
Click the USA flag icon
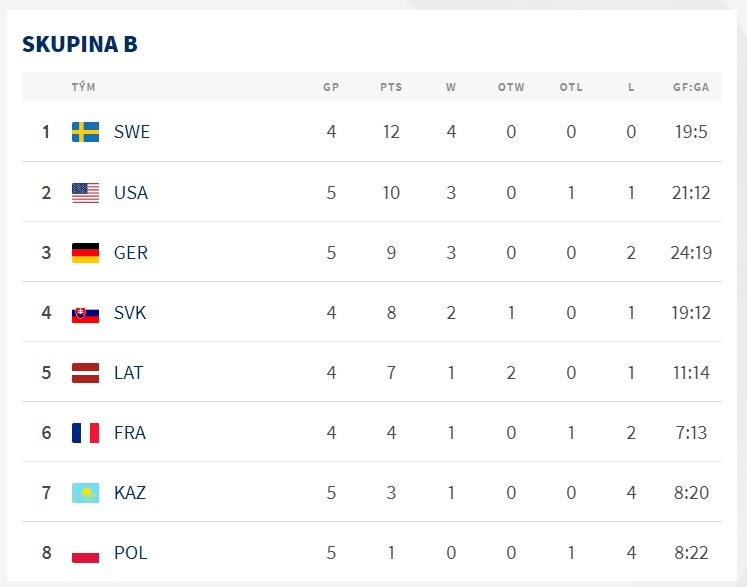coord(85,193)
